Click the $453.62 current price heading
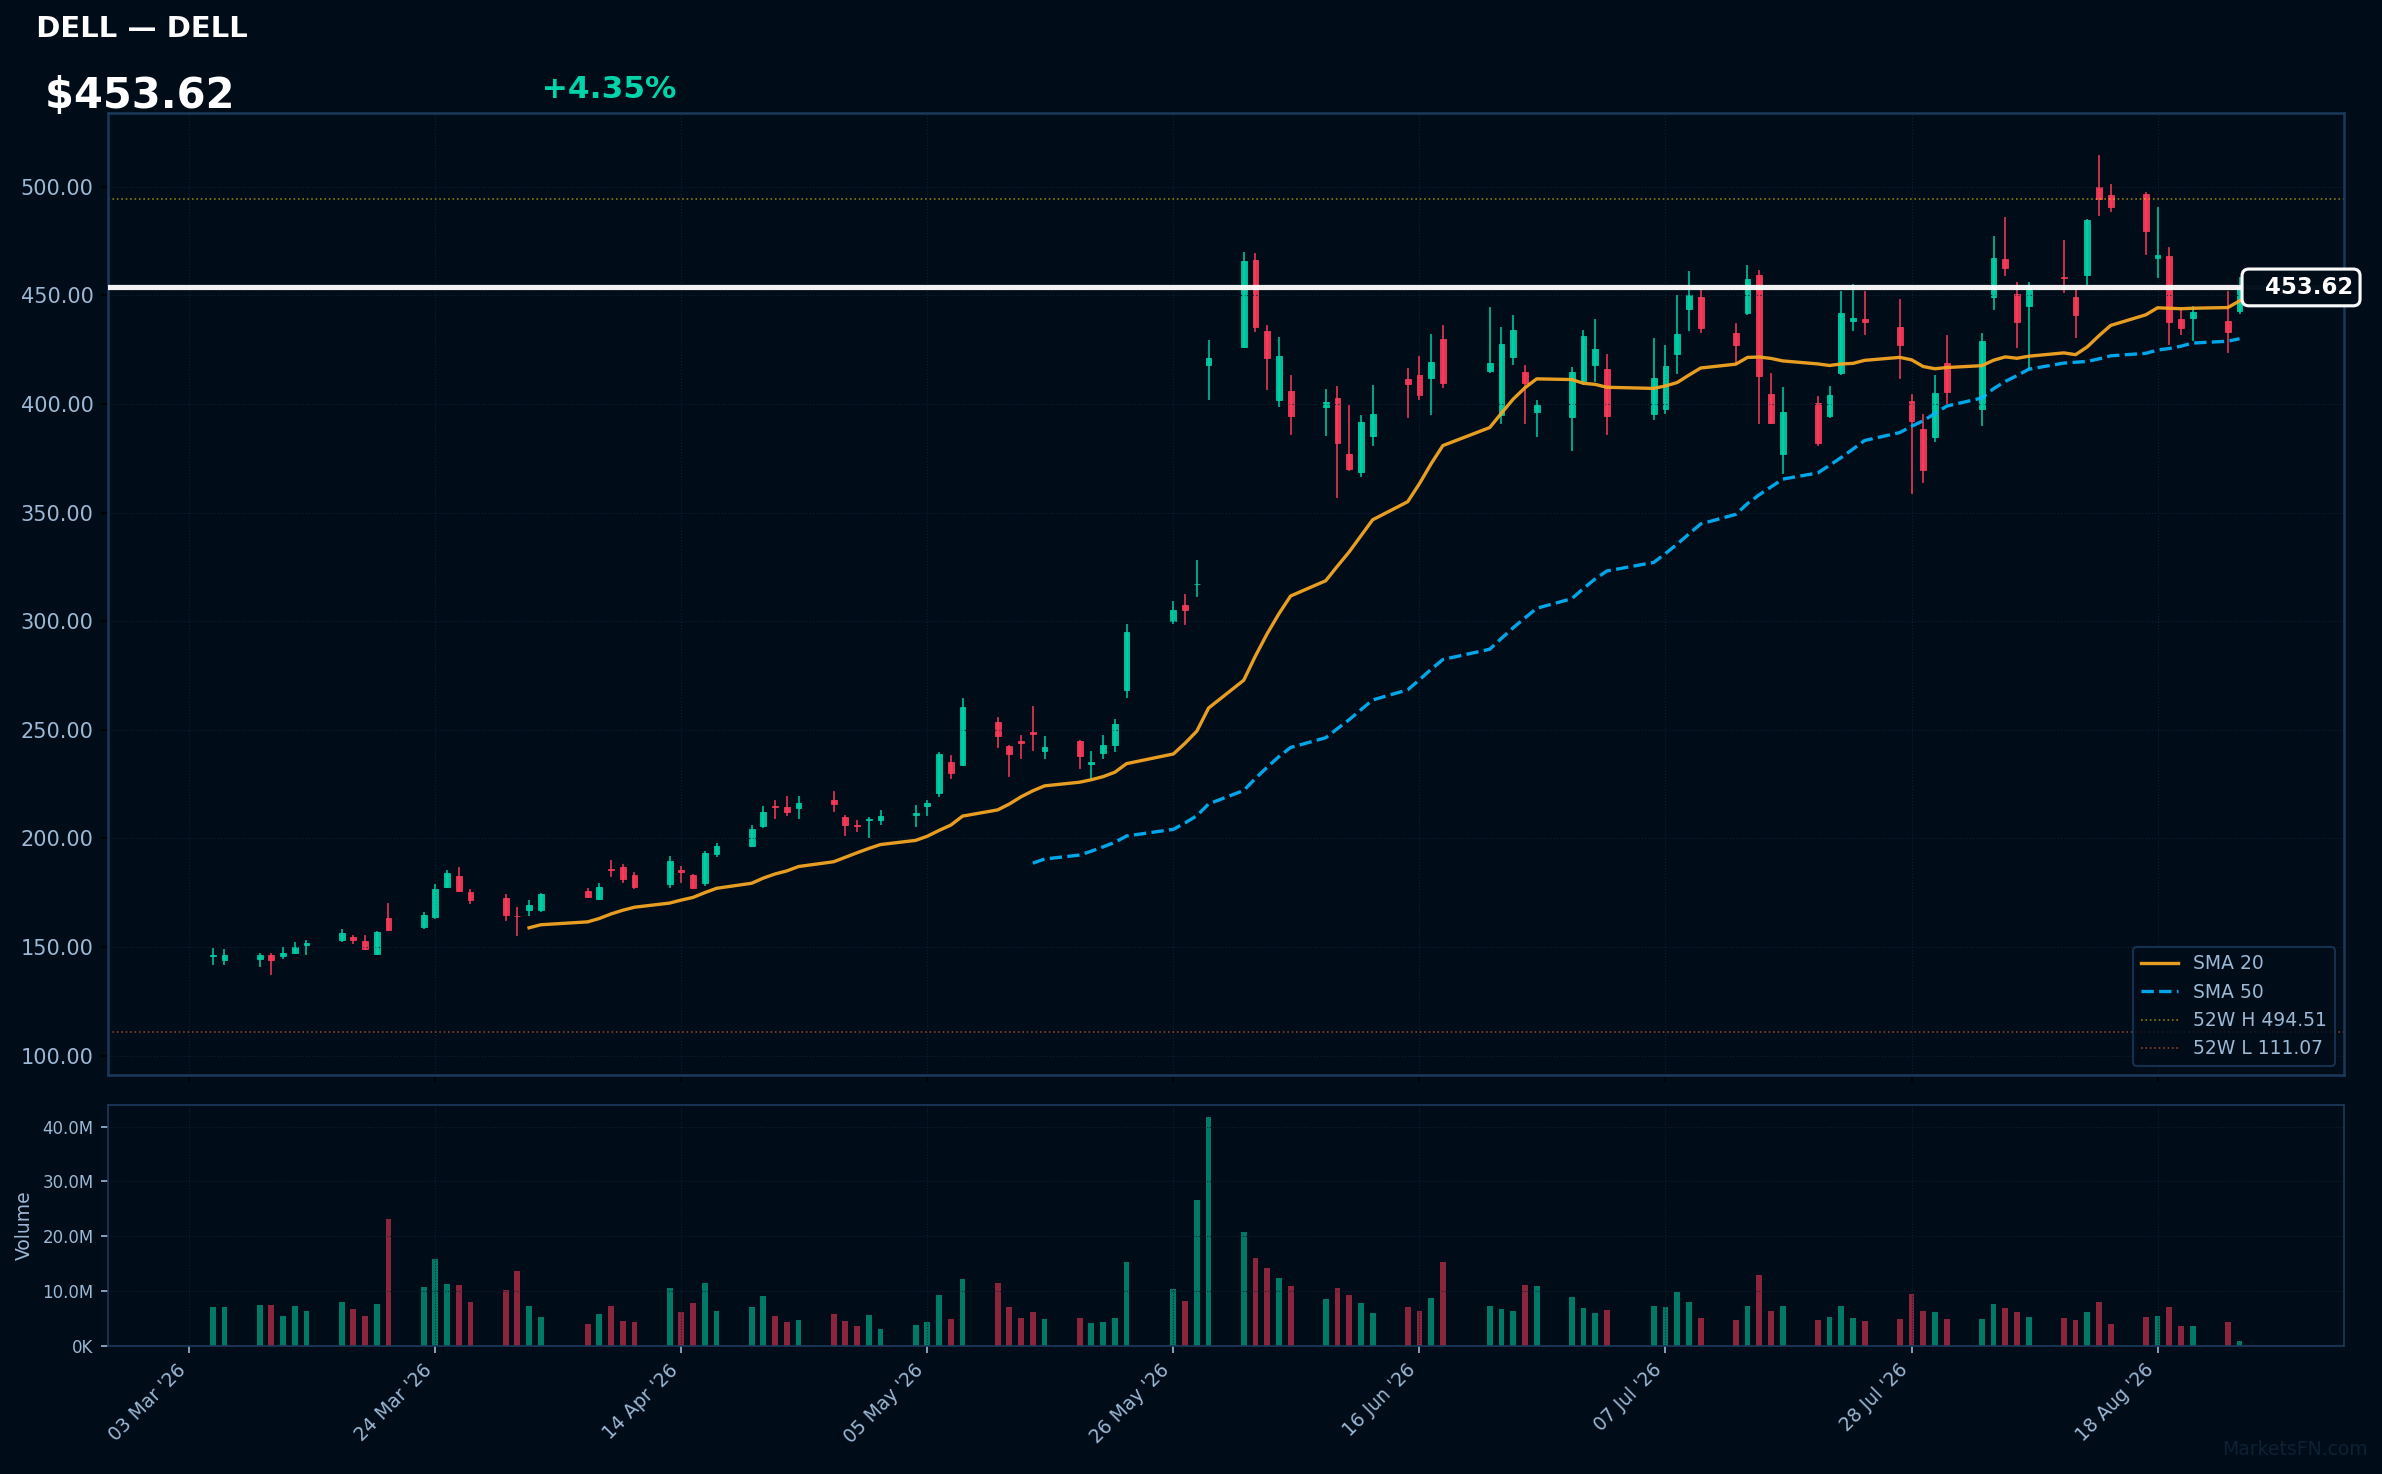The image size is (2382, 1474). [x=139, y=94]
